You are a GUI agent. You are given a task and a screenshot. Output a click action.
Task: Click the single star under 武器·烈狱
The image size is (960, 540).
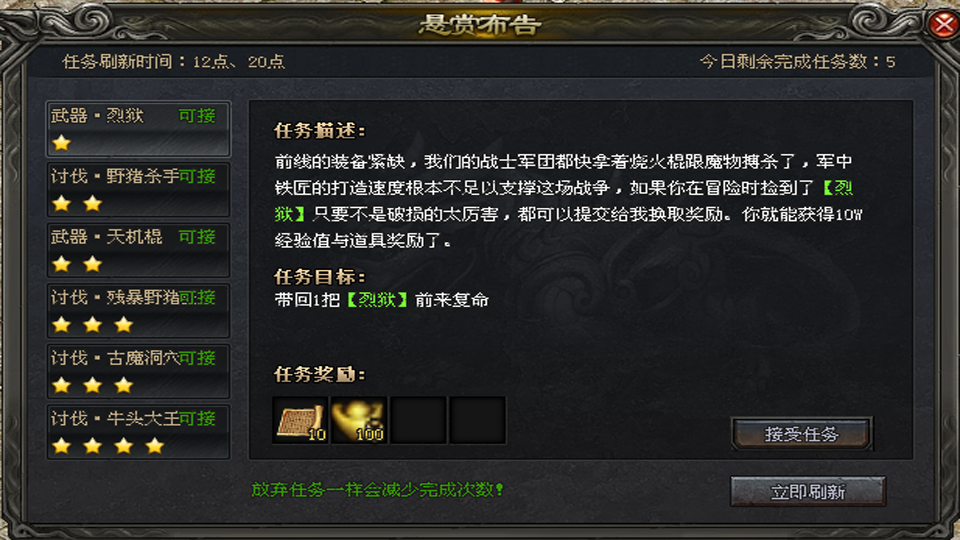tap(61, 143)
